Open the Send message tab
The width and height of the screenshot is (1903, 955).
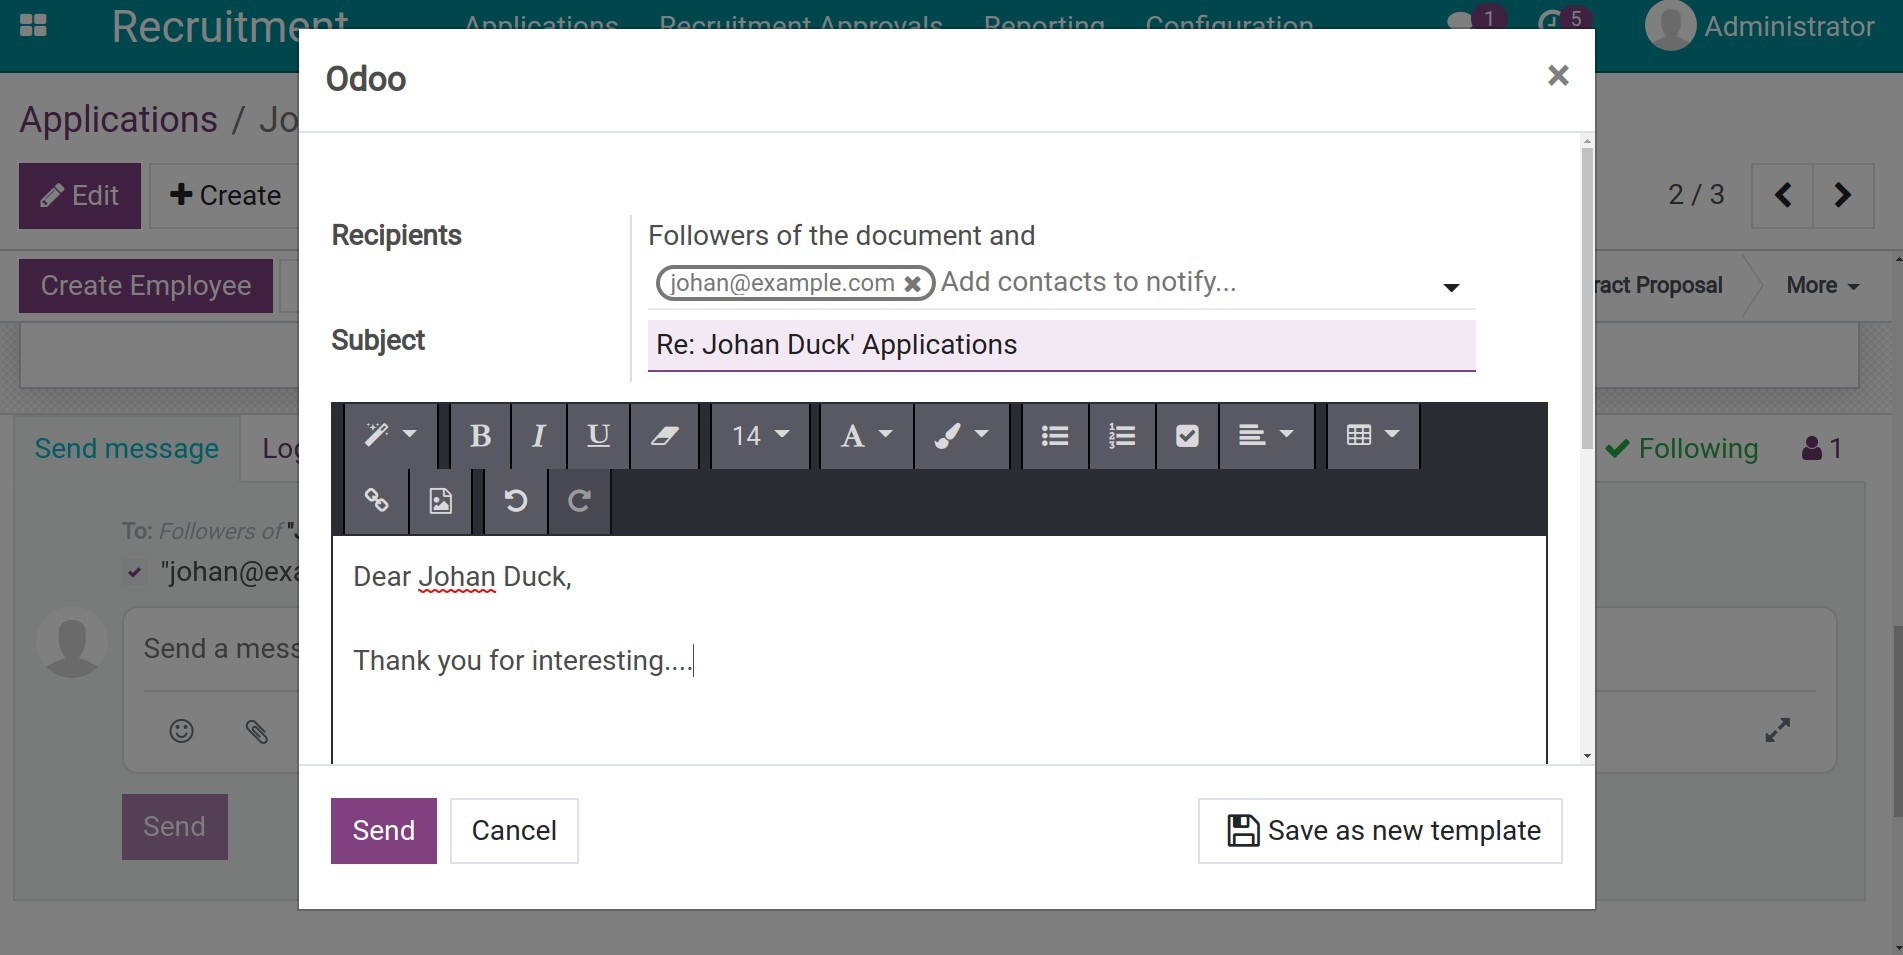tap(126, 449)
